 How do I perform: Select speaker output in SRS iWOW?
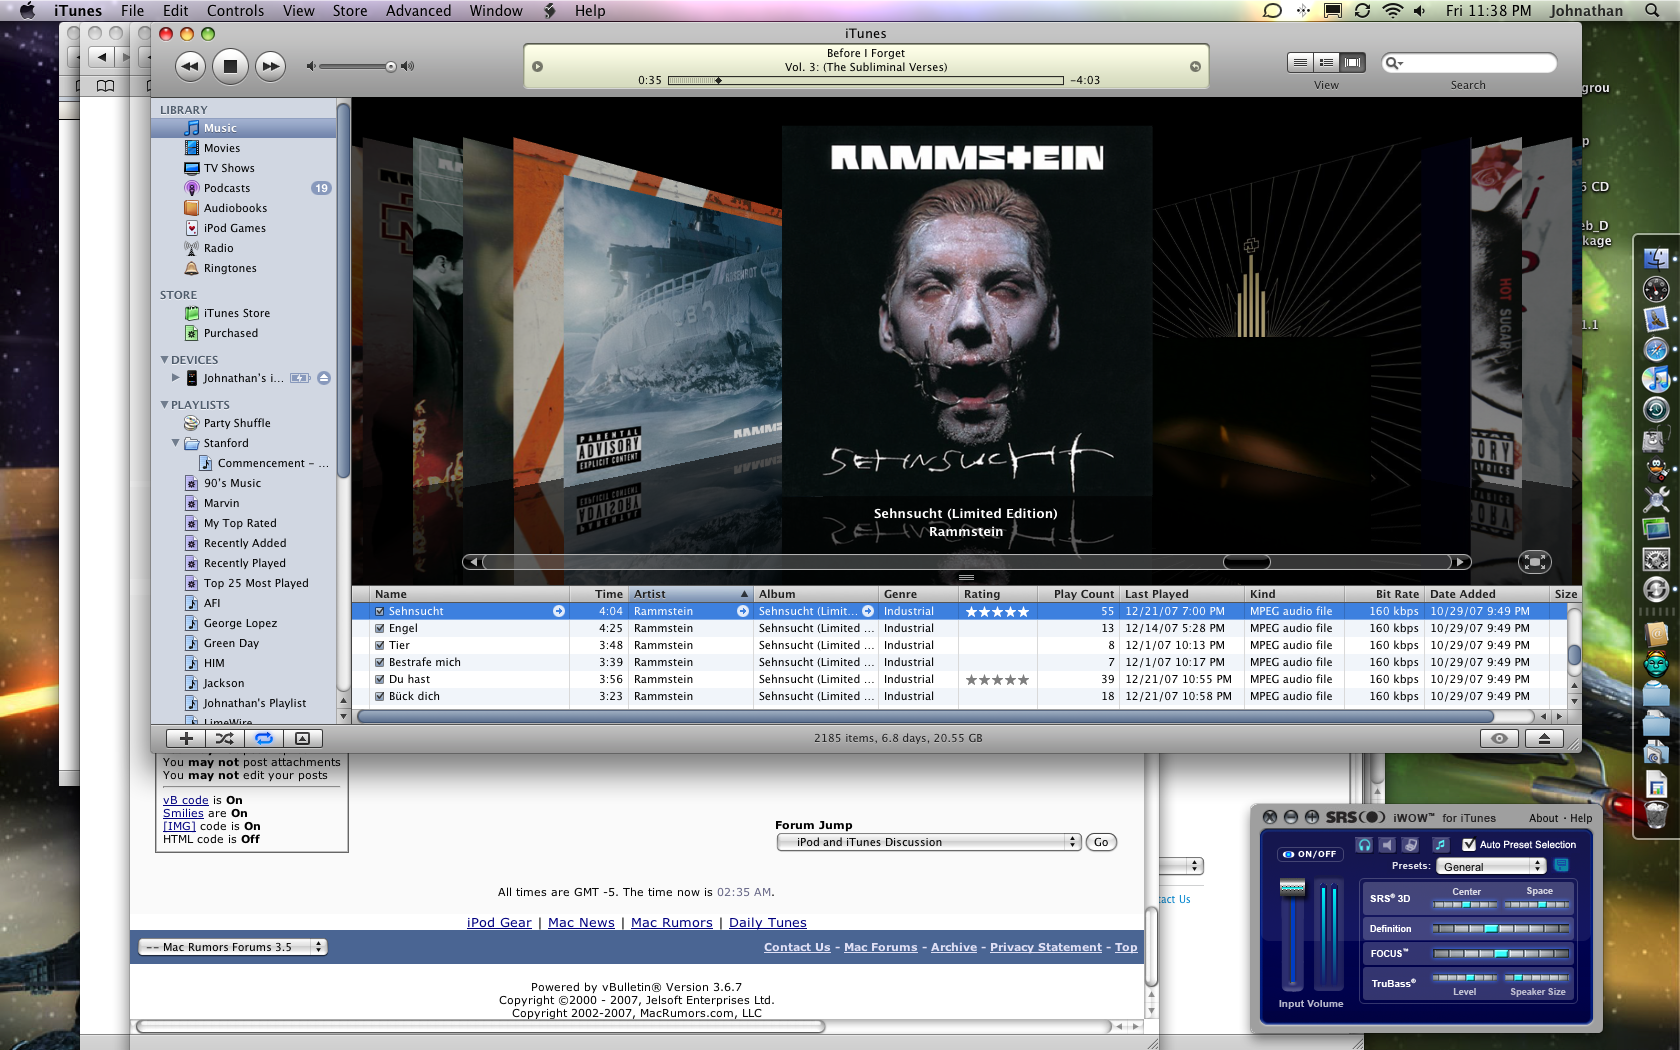click(1387, 845)
